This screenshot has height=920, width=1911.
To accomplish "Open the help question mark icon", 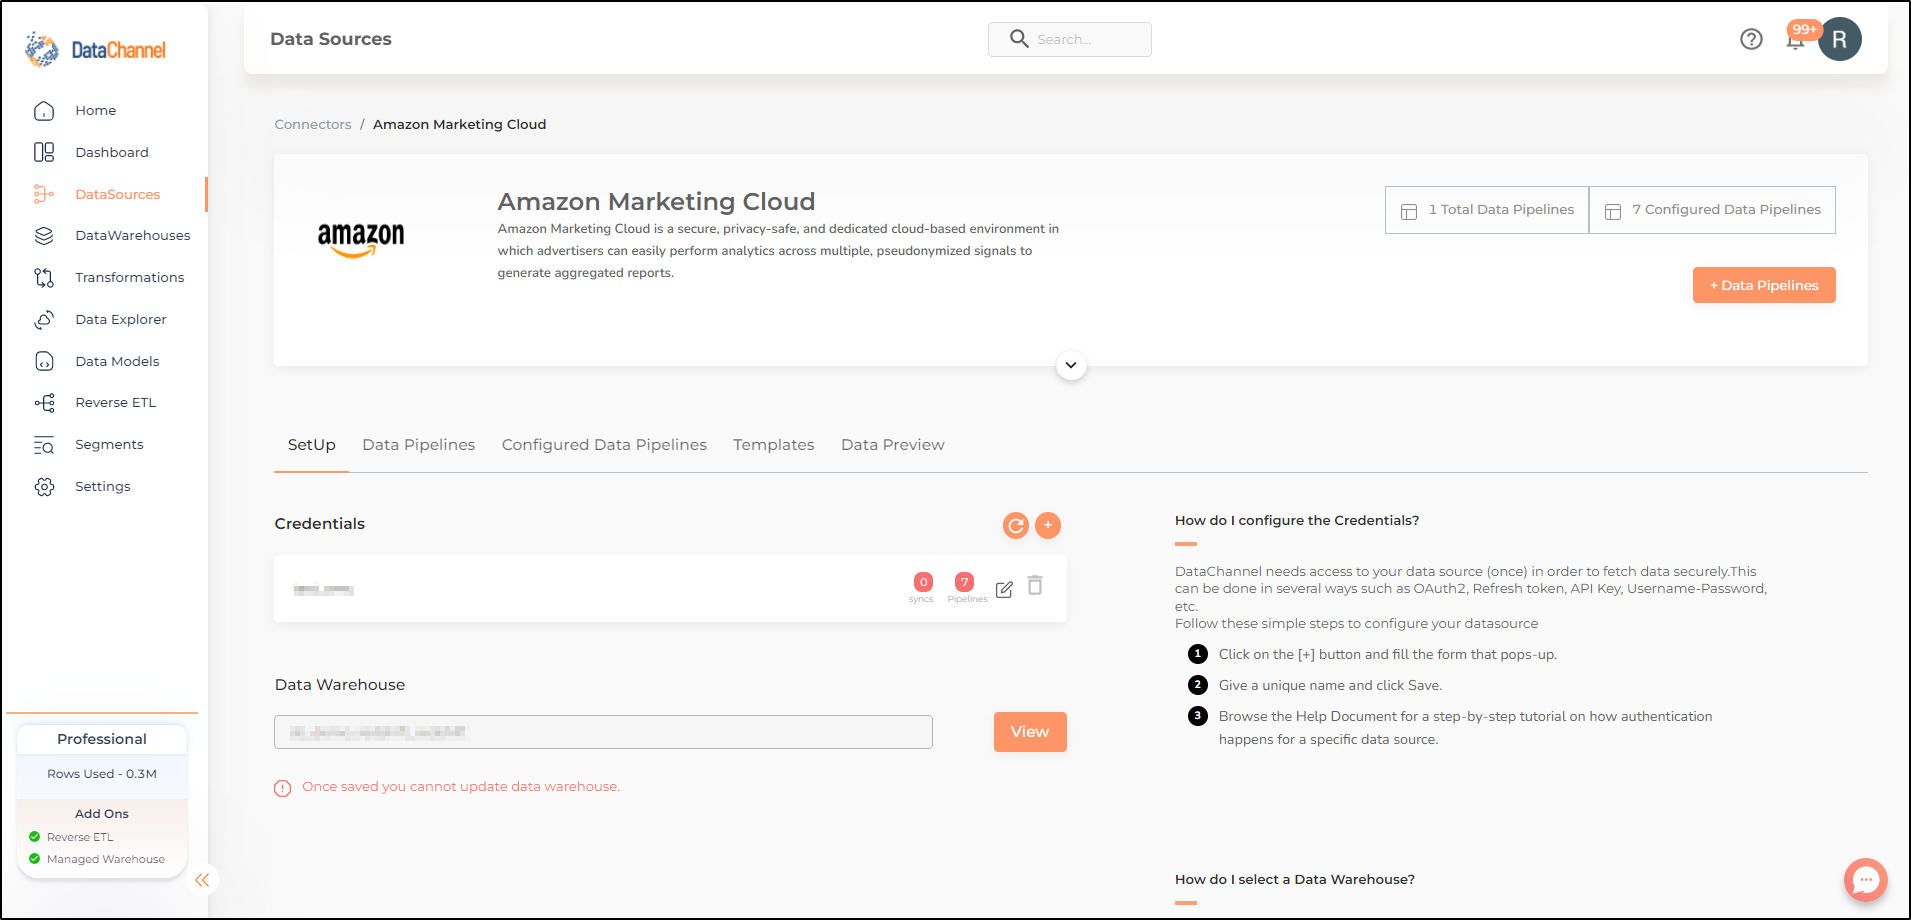I will pos(1751,39).
